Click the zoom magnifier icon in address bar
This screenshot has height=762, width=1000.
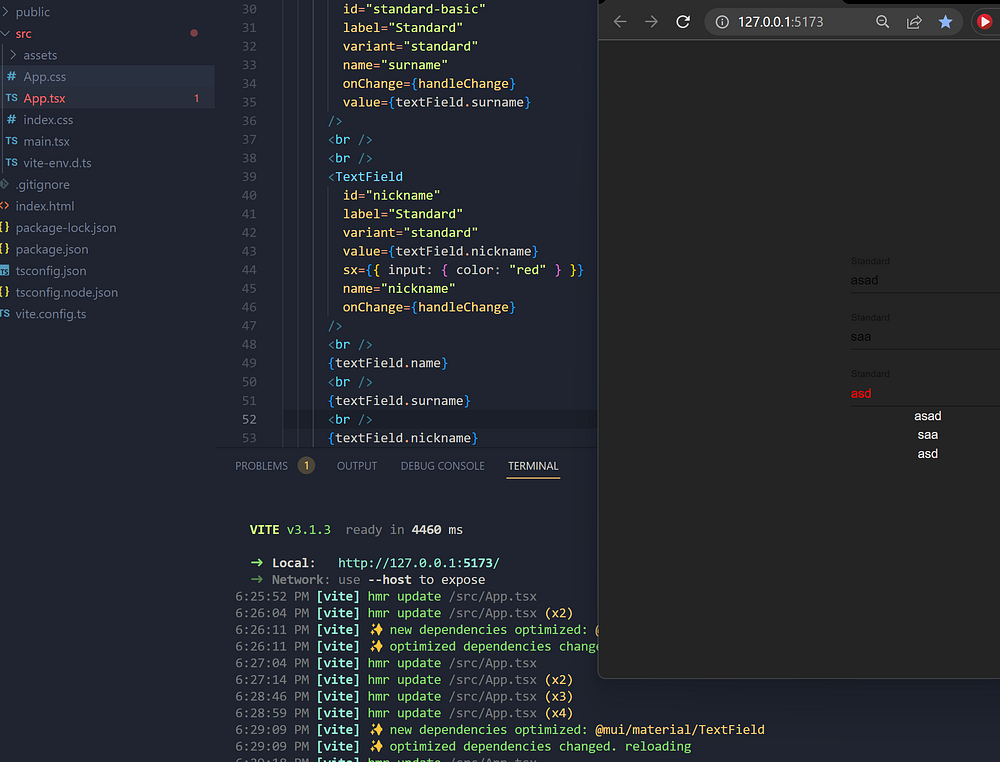point(882,22)
